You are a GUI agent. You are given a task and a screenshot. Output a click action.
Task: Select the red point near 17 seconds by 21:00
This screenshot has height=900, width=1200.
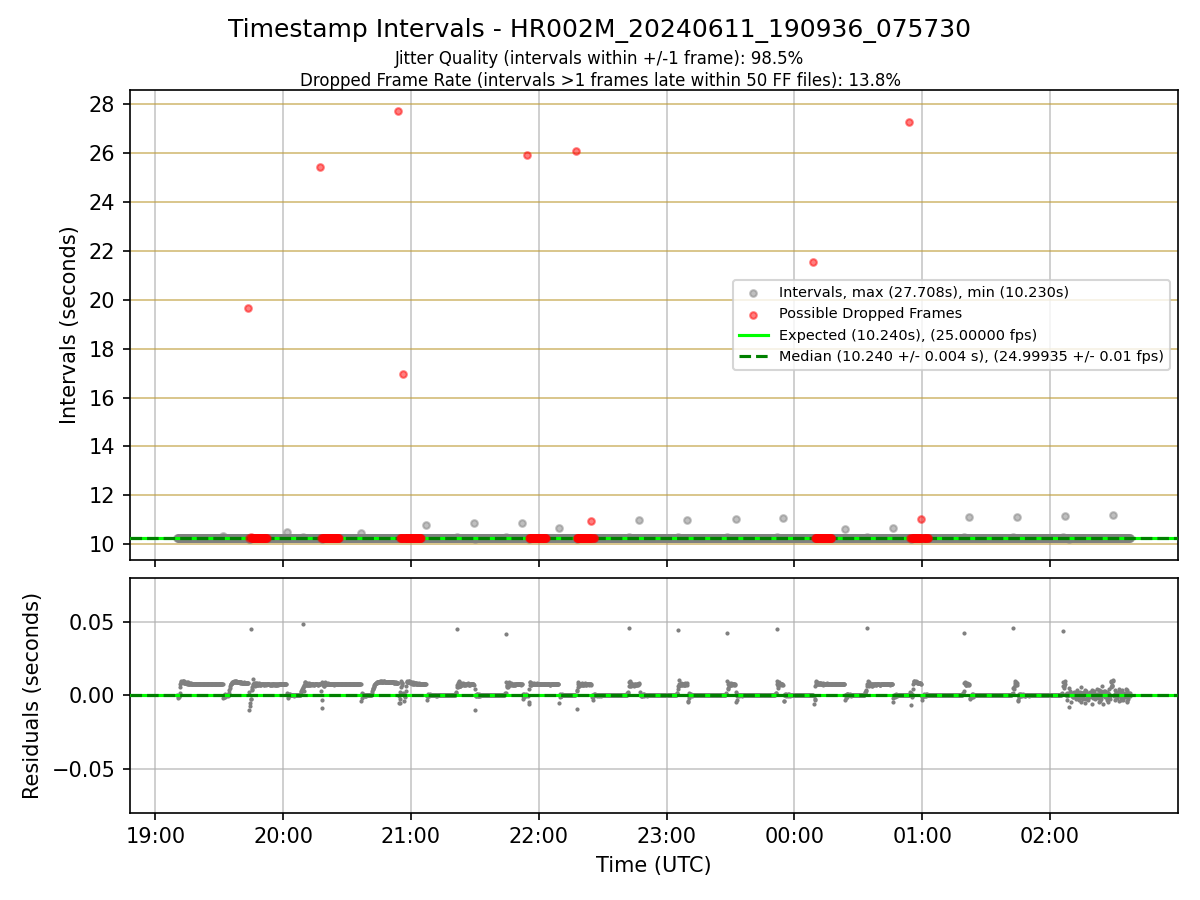tap(403, 374)
